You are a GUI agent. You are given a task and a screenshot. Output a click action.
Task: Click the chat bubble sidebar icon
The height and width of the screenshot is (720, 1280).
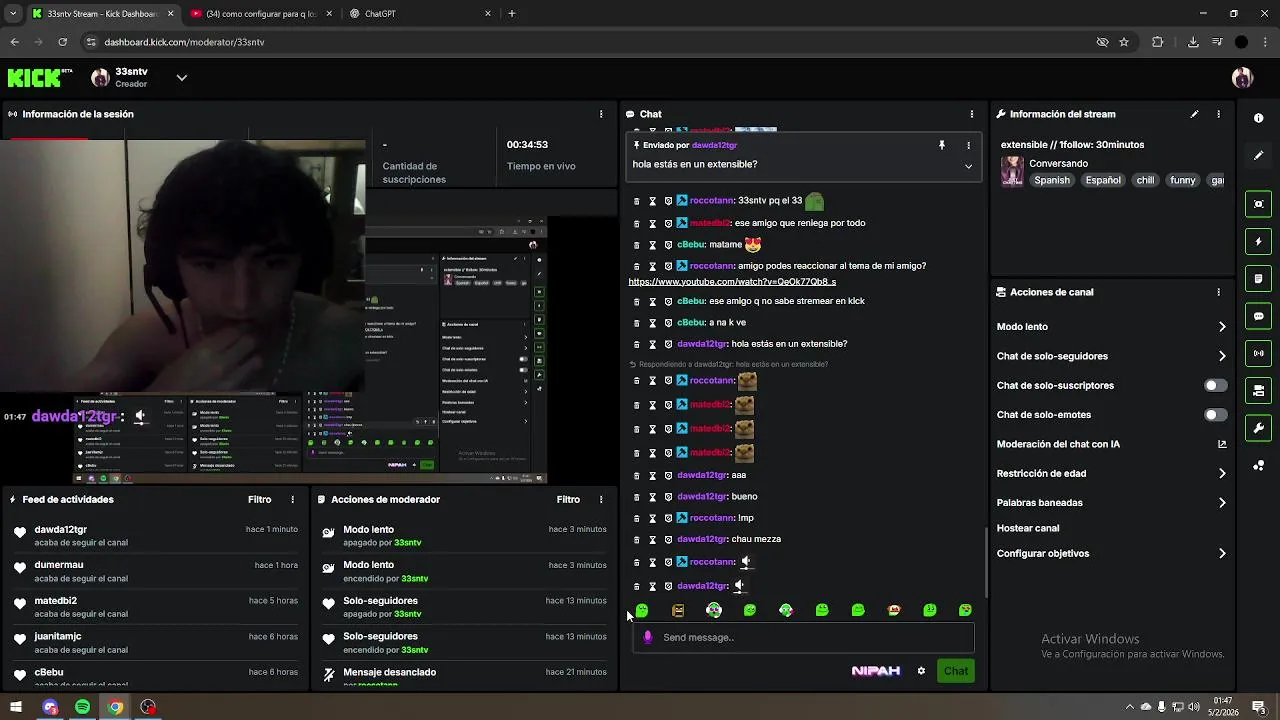(x=1258, y=316)
